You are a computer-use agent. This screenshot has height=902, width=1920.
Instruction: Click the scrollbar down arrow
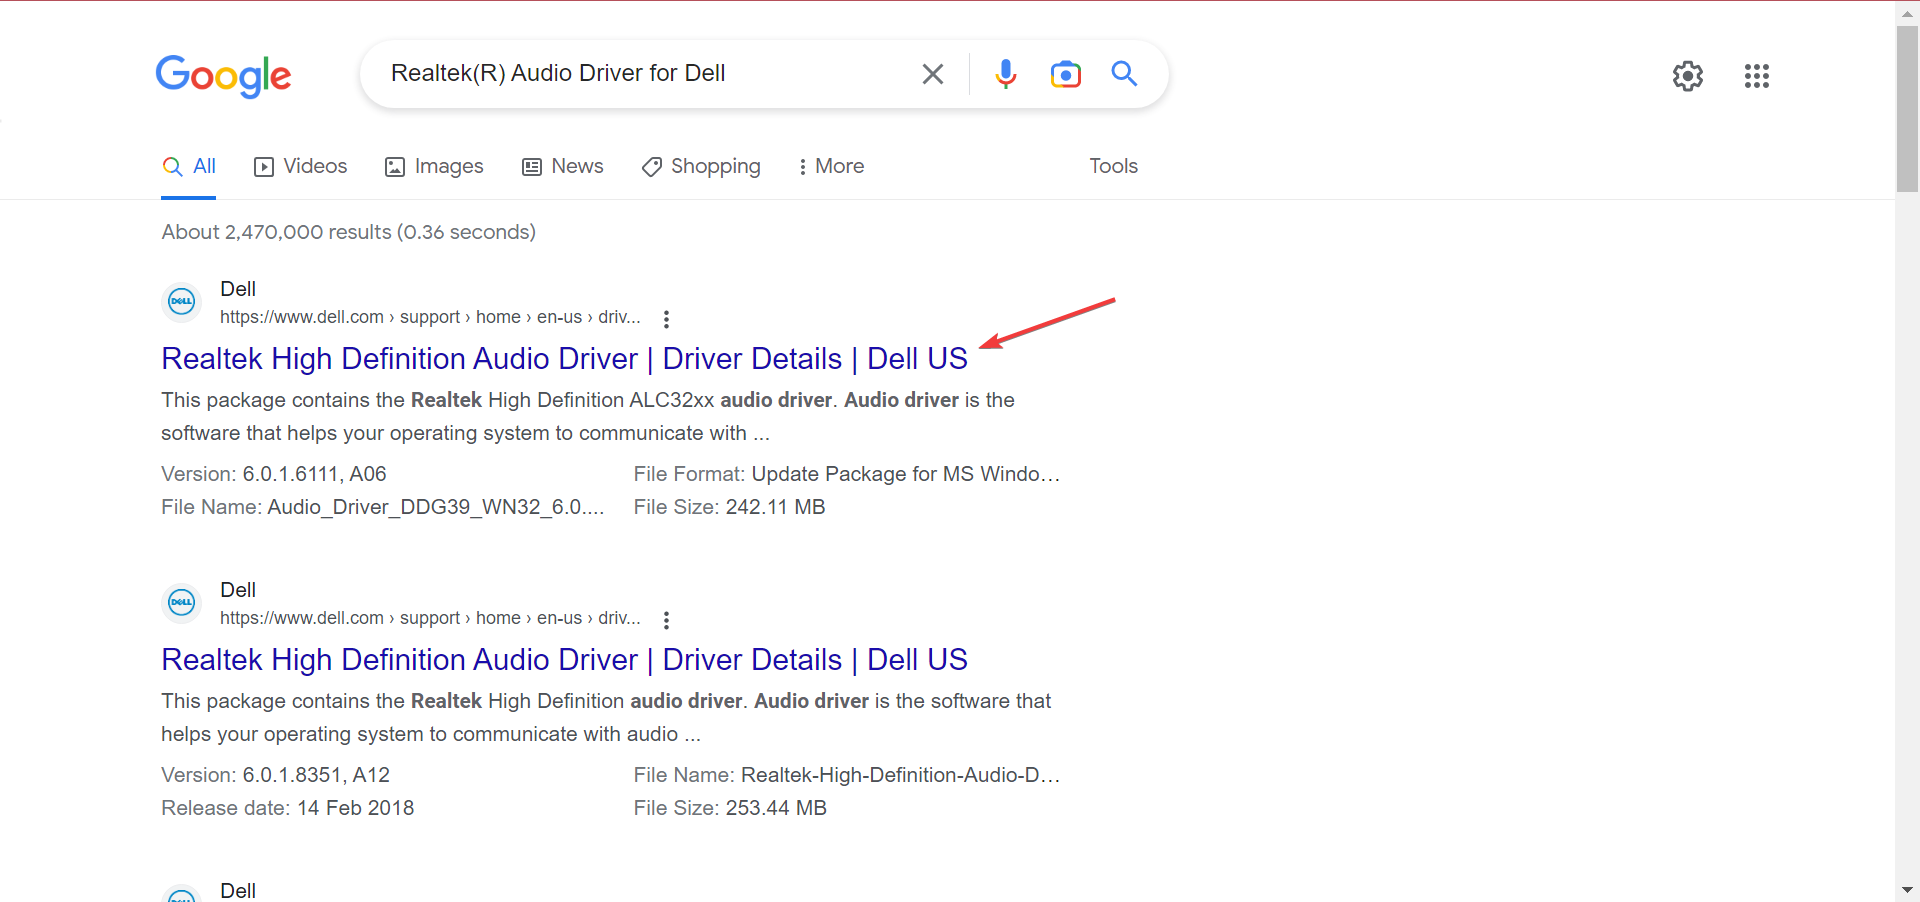1907,889
